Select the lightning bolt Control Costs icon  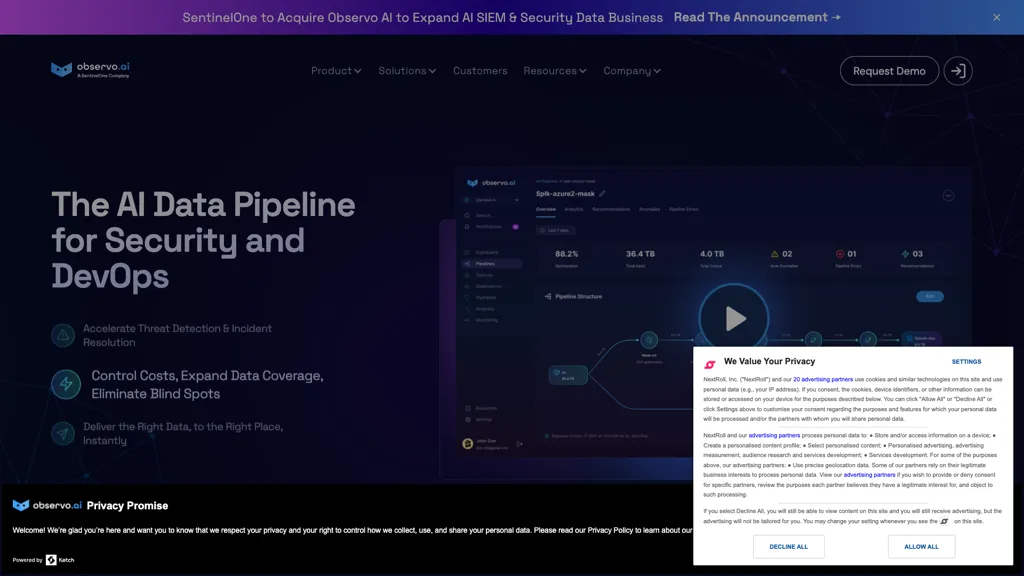click(66, 384)
